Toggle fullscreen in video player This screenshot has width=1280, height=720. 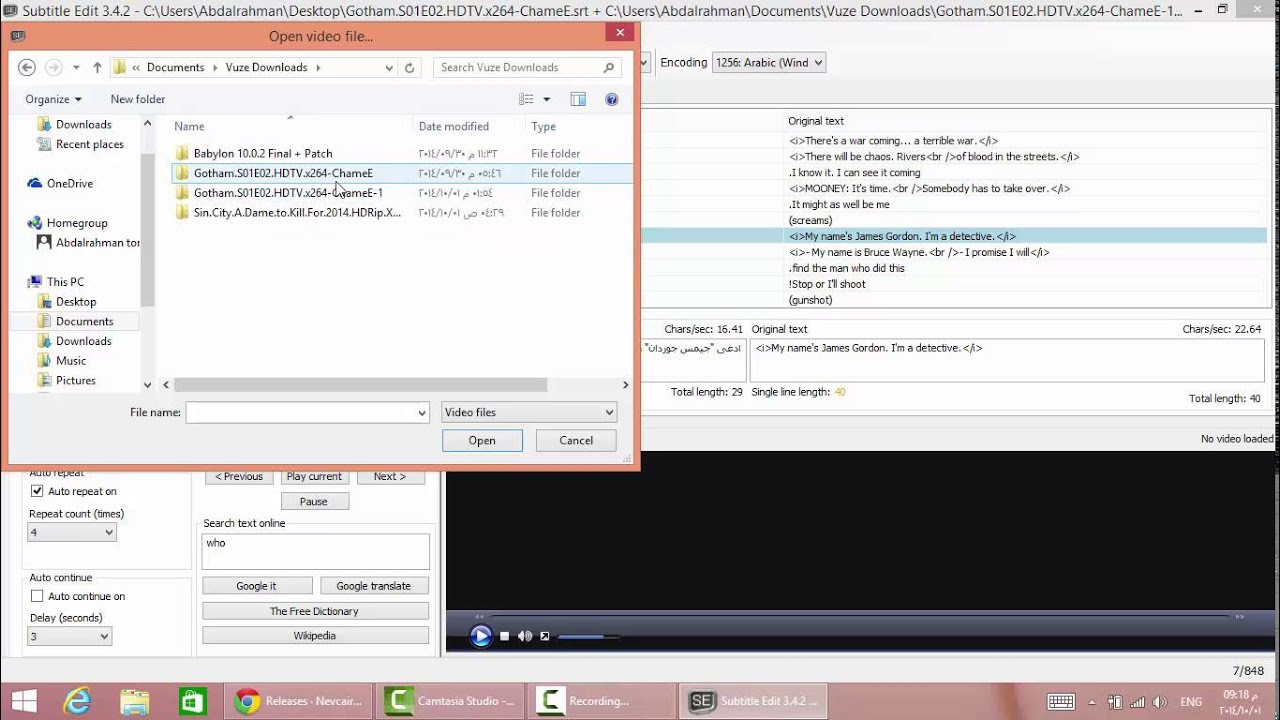545,636
